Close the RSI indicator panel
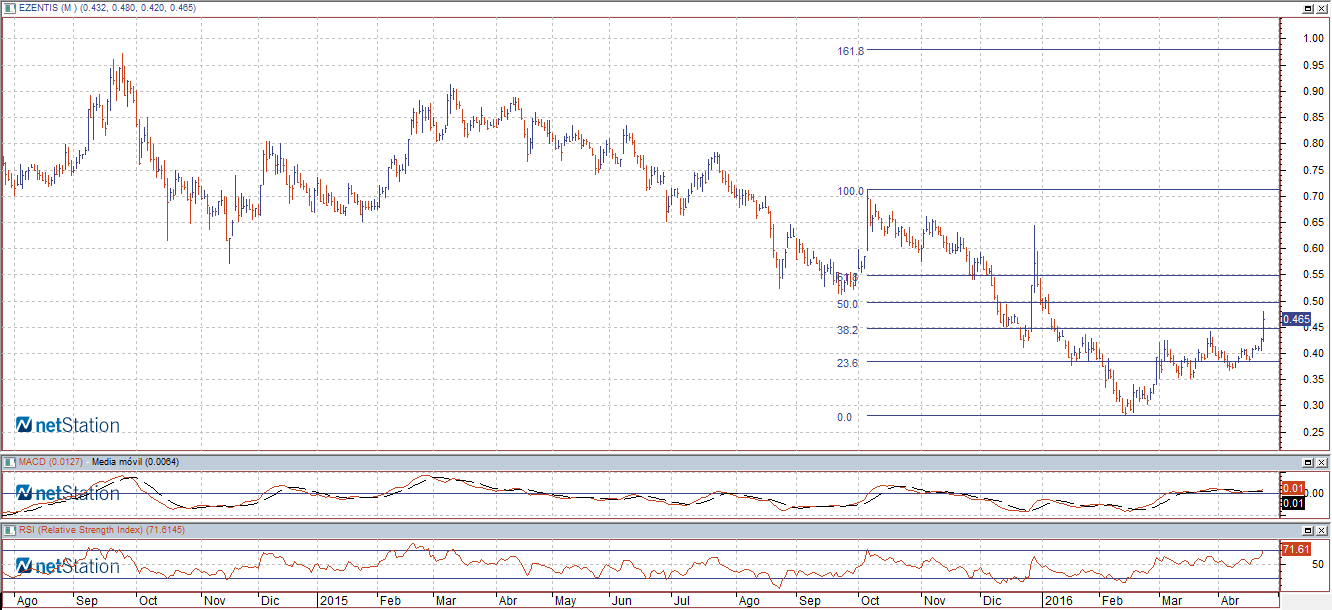This screenshot has width=1332, height=610. pyautogui.click(x=1322, y=530)
